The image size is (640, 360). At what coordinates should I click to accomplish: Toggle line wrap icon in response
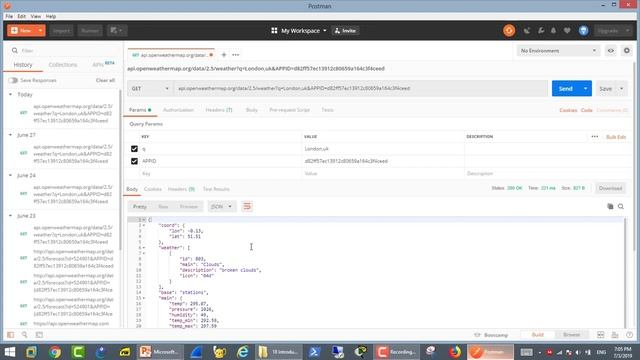point(247,207)
